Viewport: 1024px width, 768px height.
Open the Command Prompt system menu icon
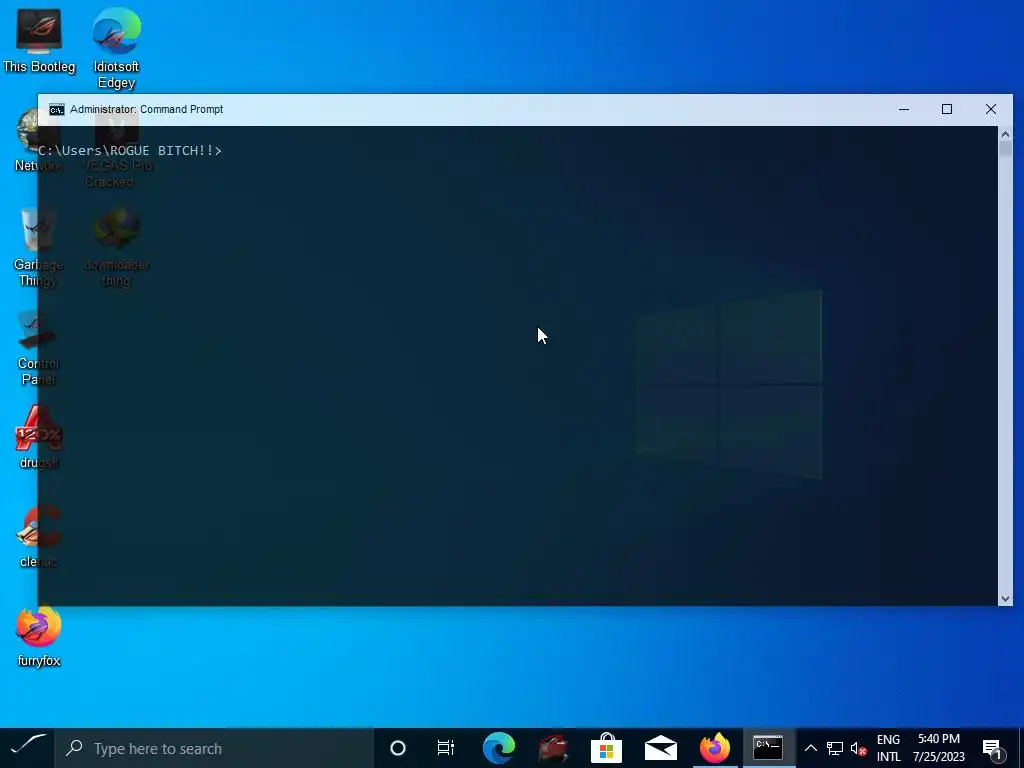pos(57,109)
